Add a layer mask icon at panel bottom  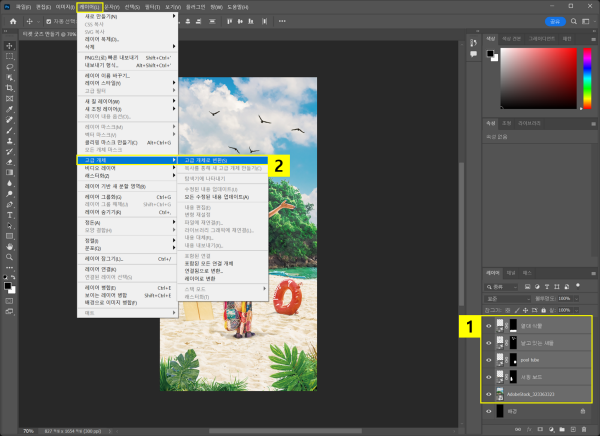tap(540, 429)
